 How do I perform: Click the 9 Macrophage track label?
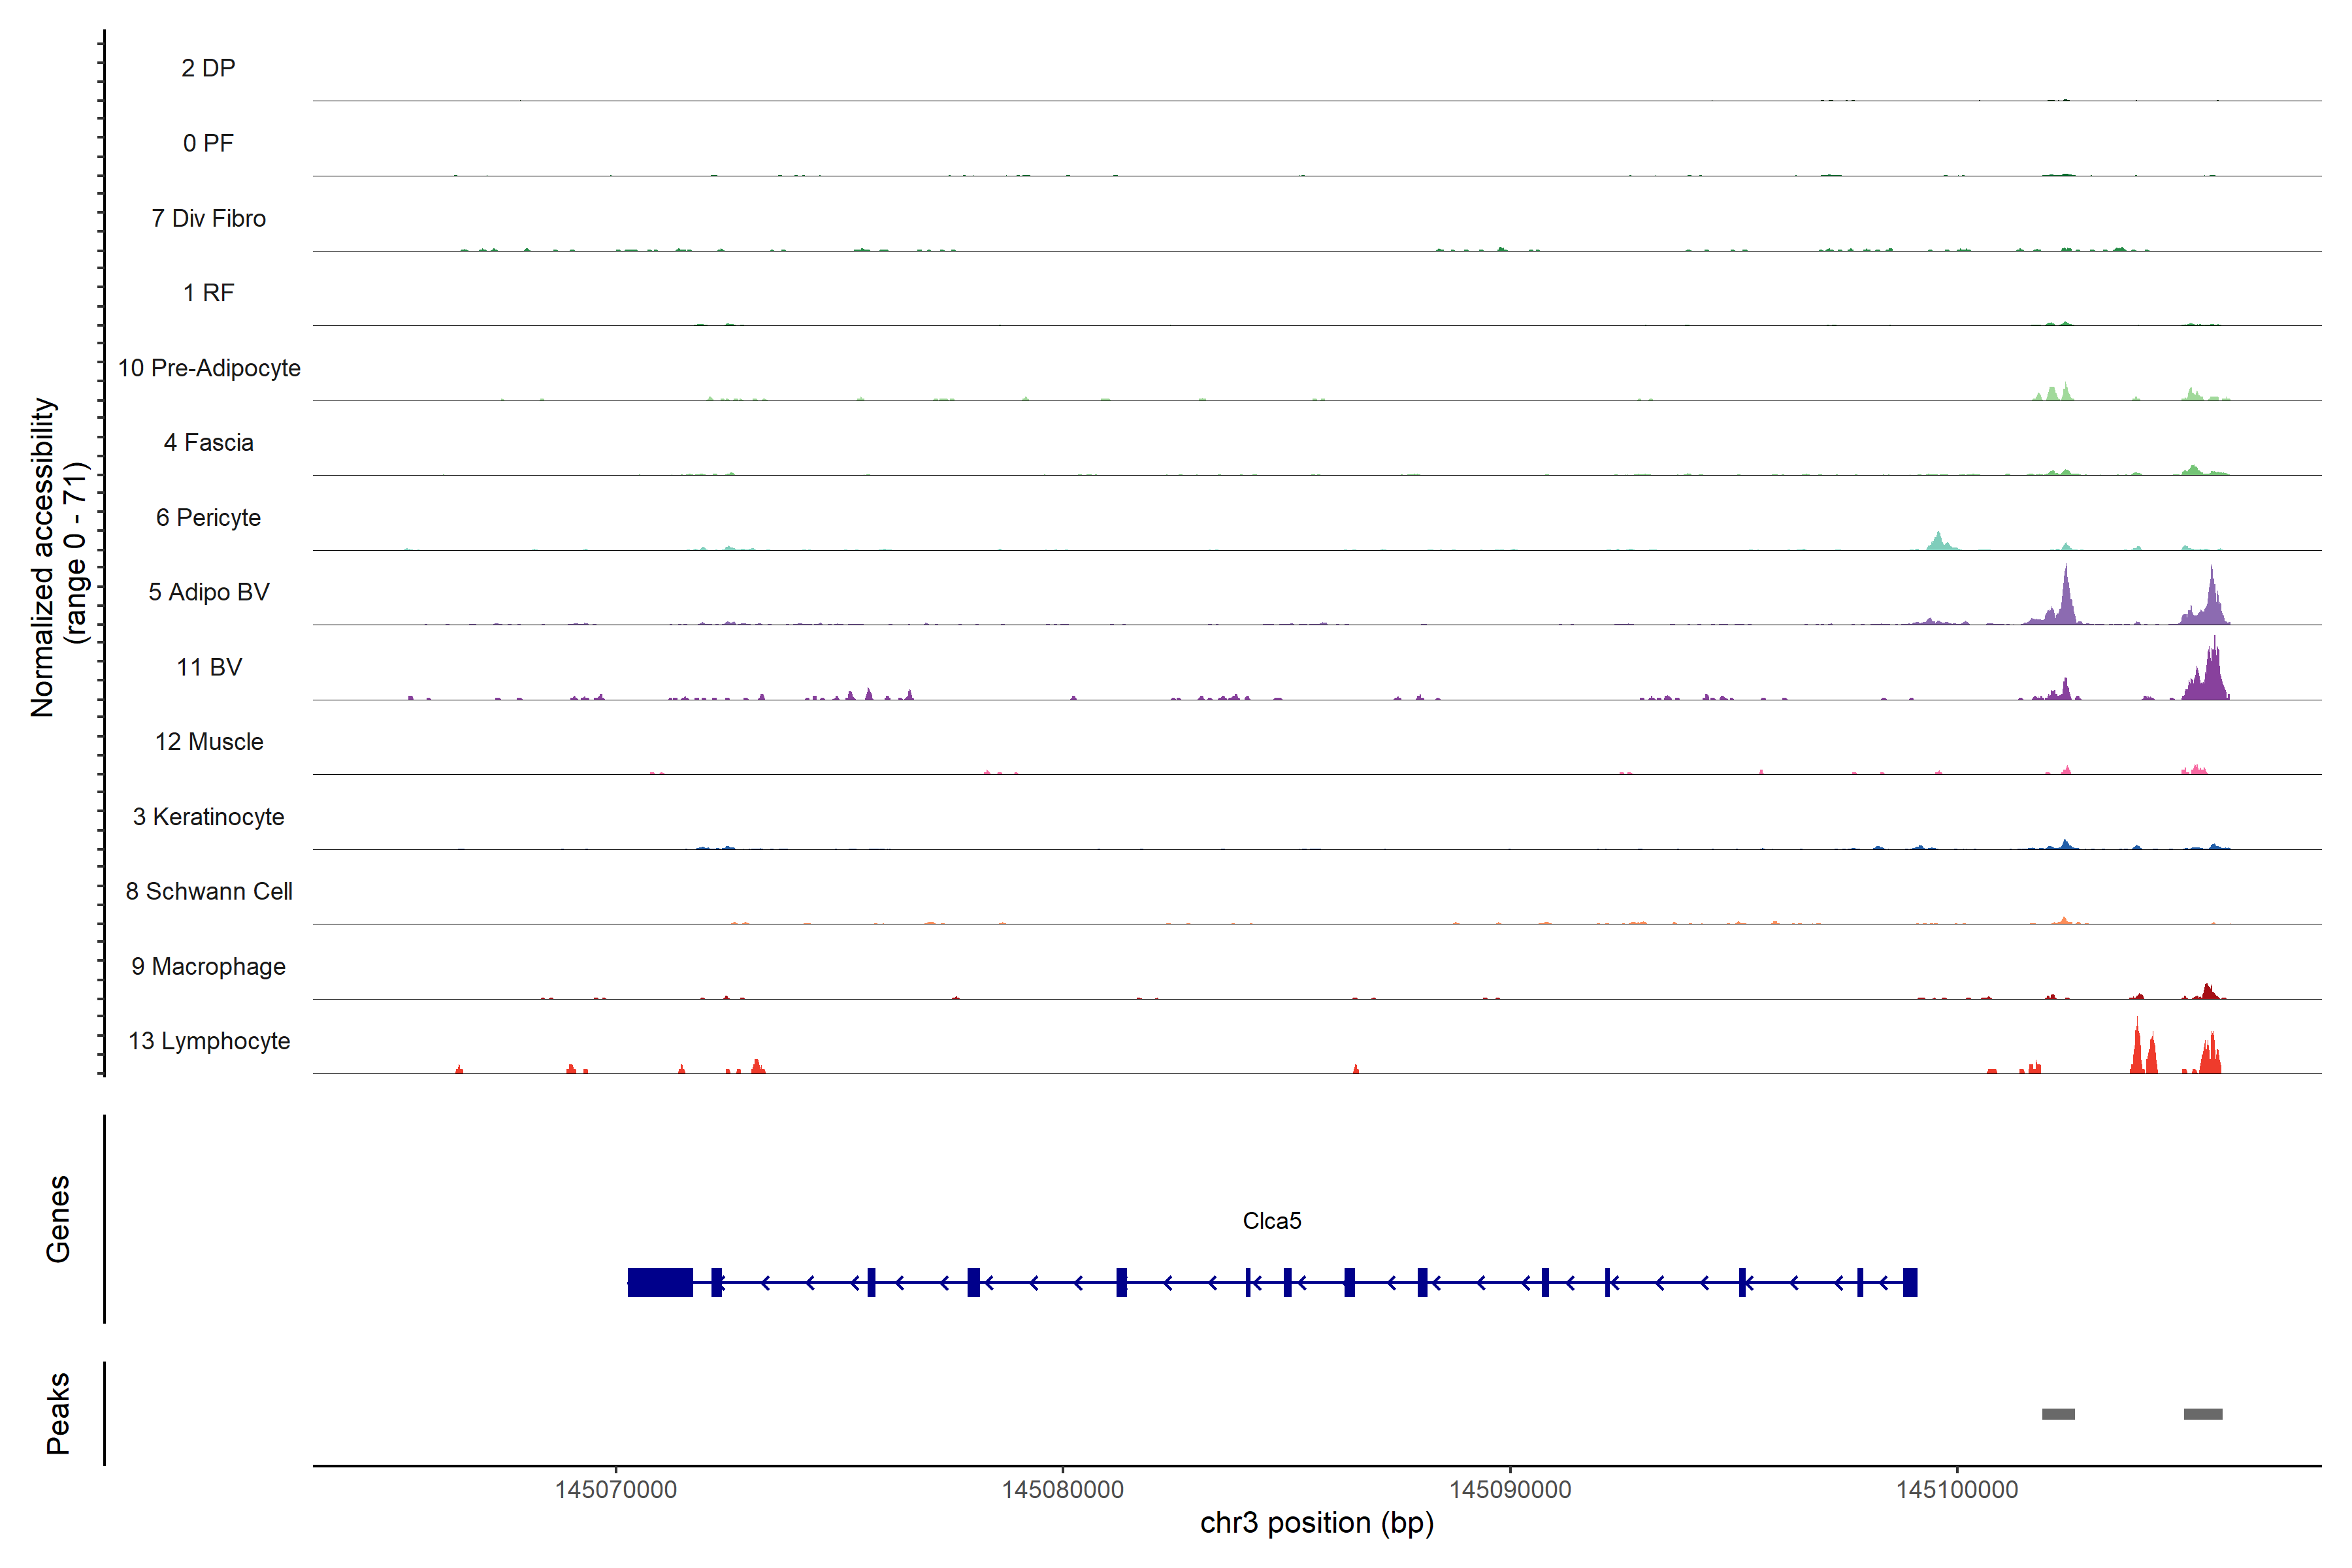[x=209, y=967]
